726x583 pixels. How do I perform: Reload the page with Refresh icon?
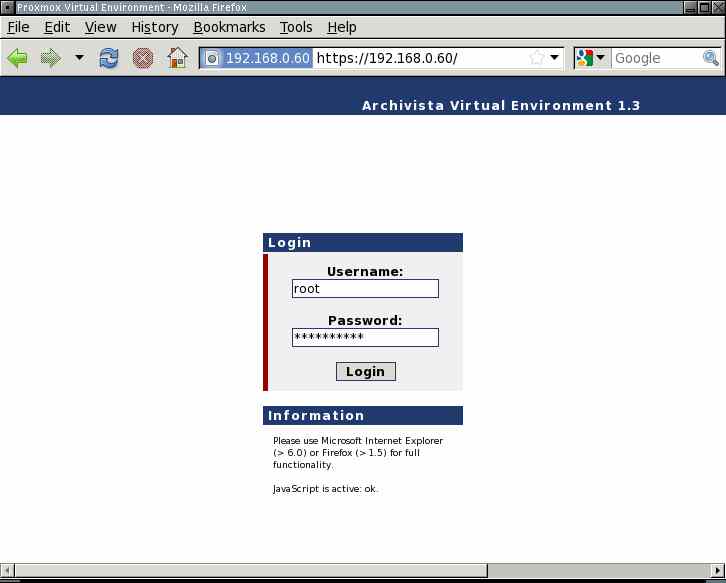pos(109,58)
